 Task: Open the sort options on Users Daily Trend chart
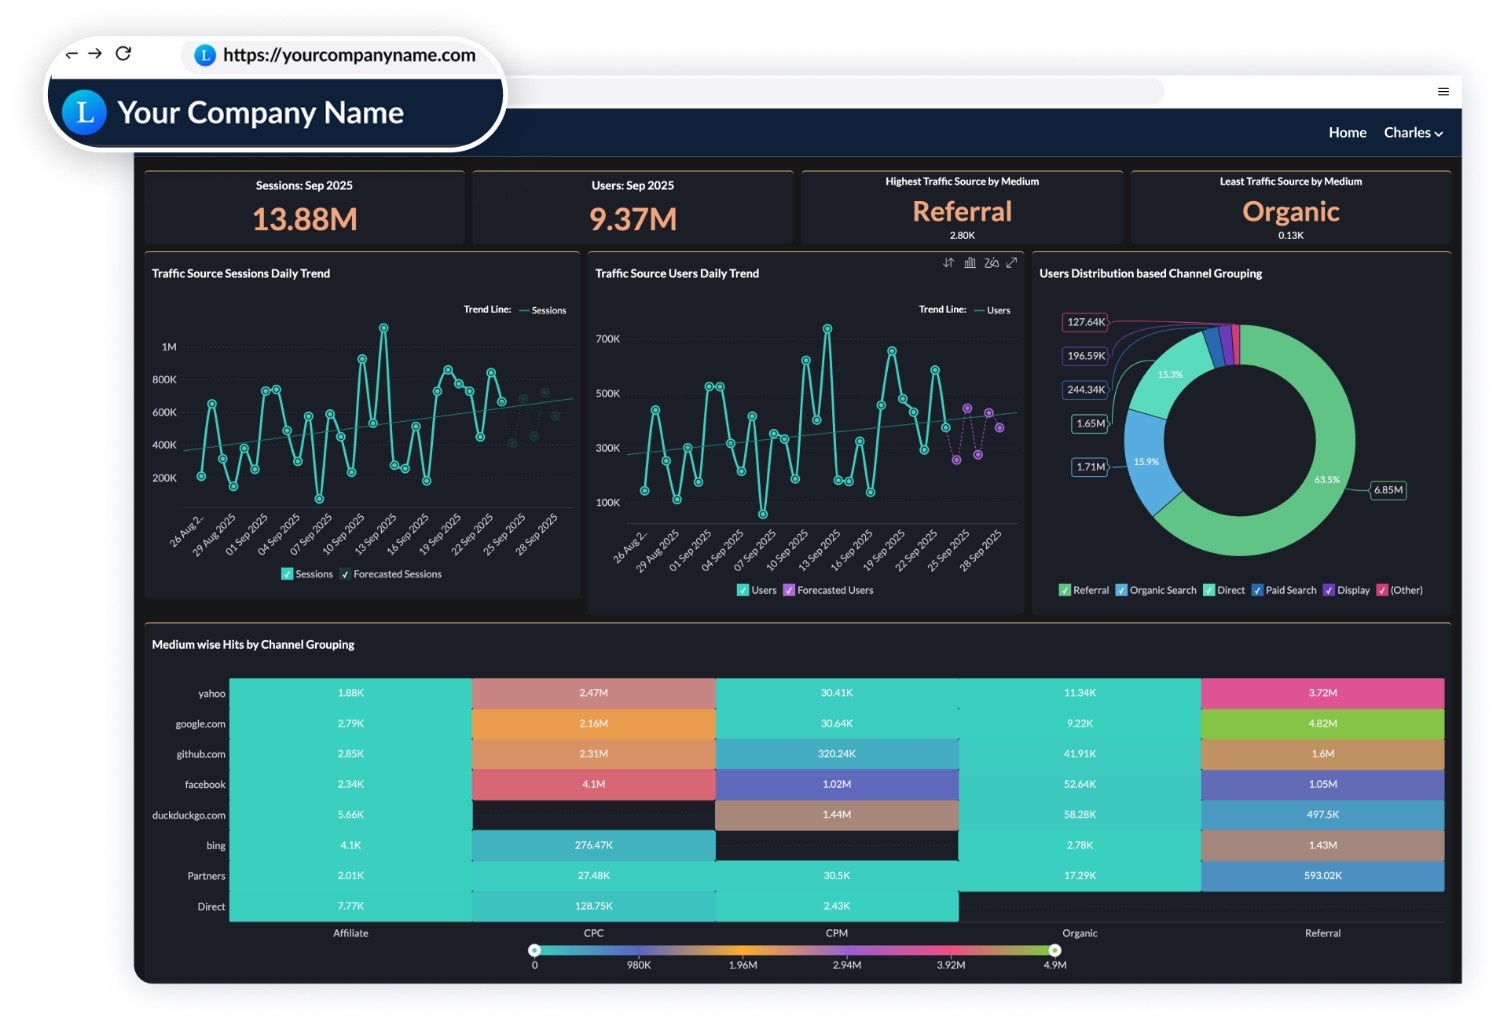[948, 263]
